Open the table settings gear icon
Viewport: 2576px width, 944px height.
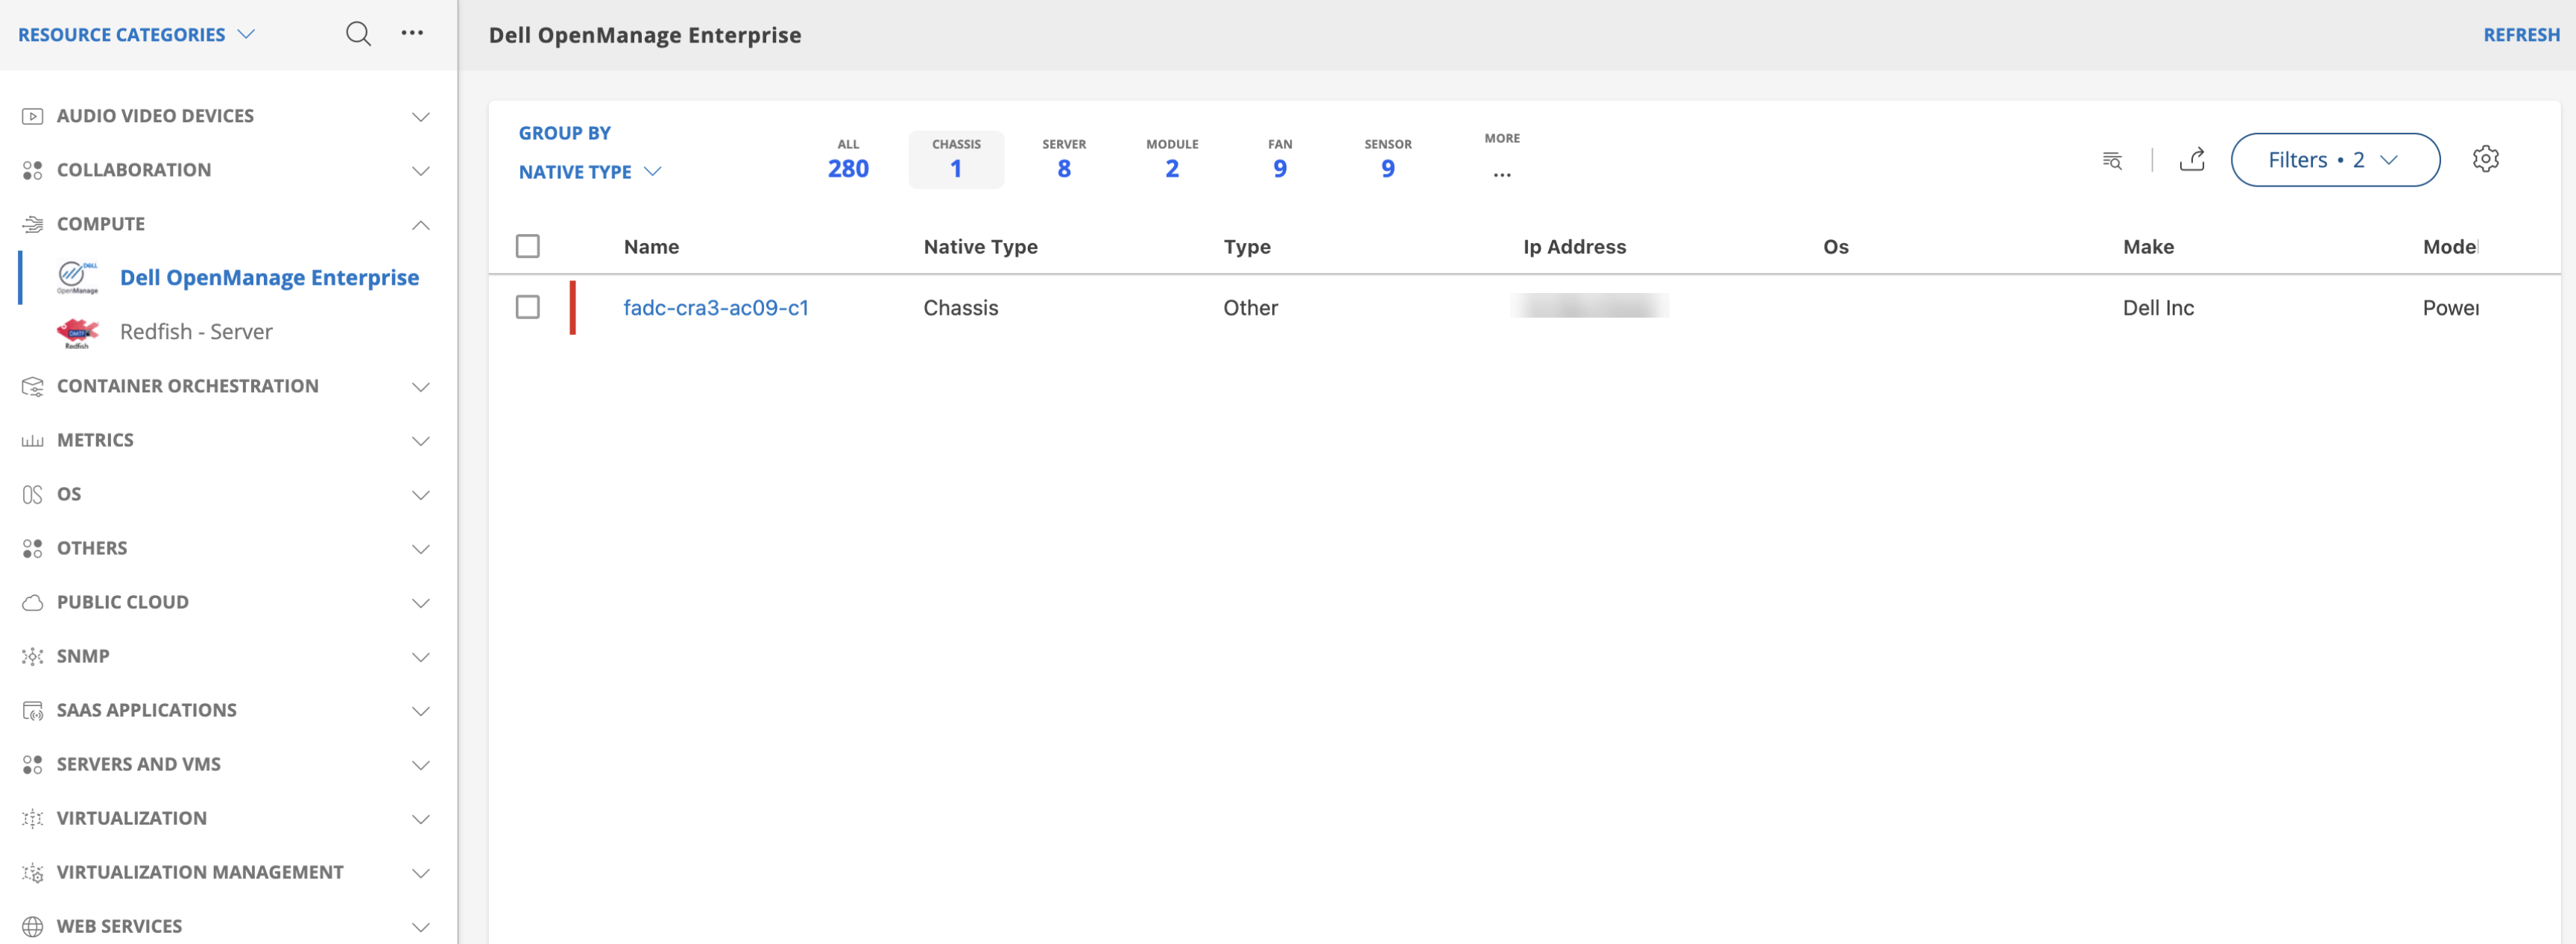(x=2486, y=158)
